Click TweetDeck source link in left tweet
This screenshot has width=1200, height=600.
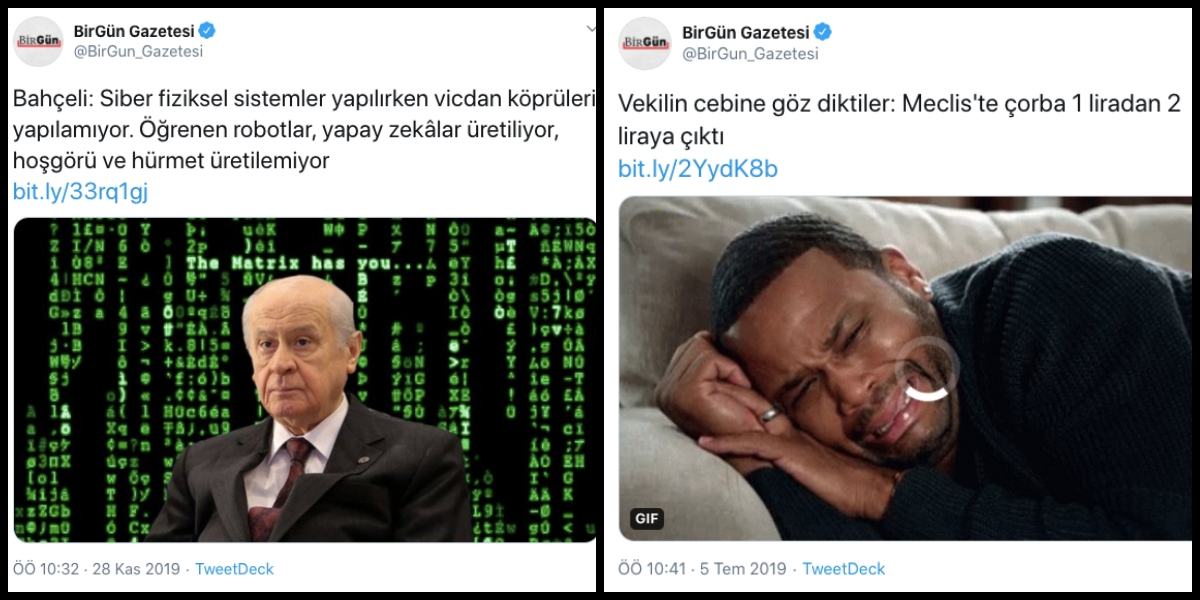[x=234, y=569]
